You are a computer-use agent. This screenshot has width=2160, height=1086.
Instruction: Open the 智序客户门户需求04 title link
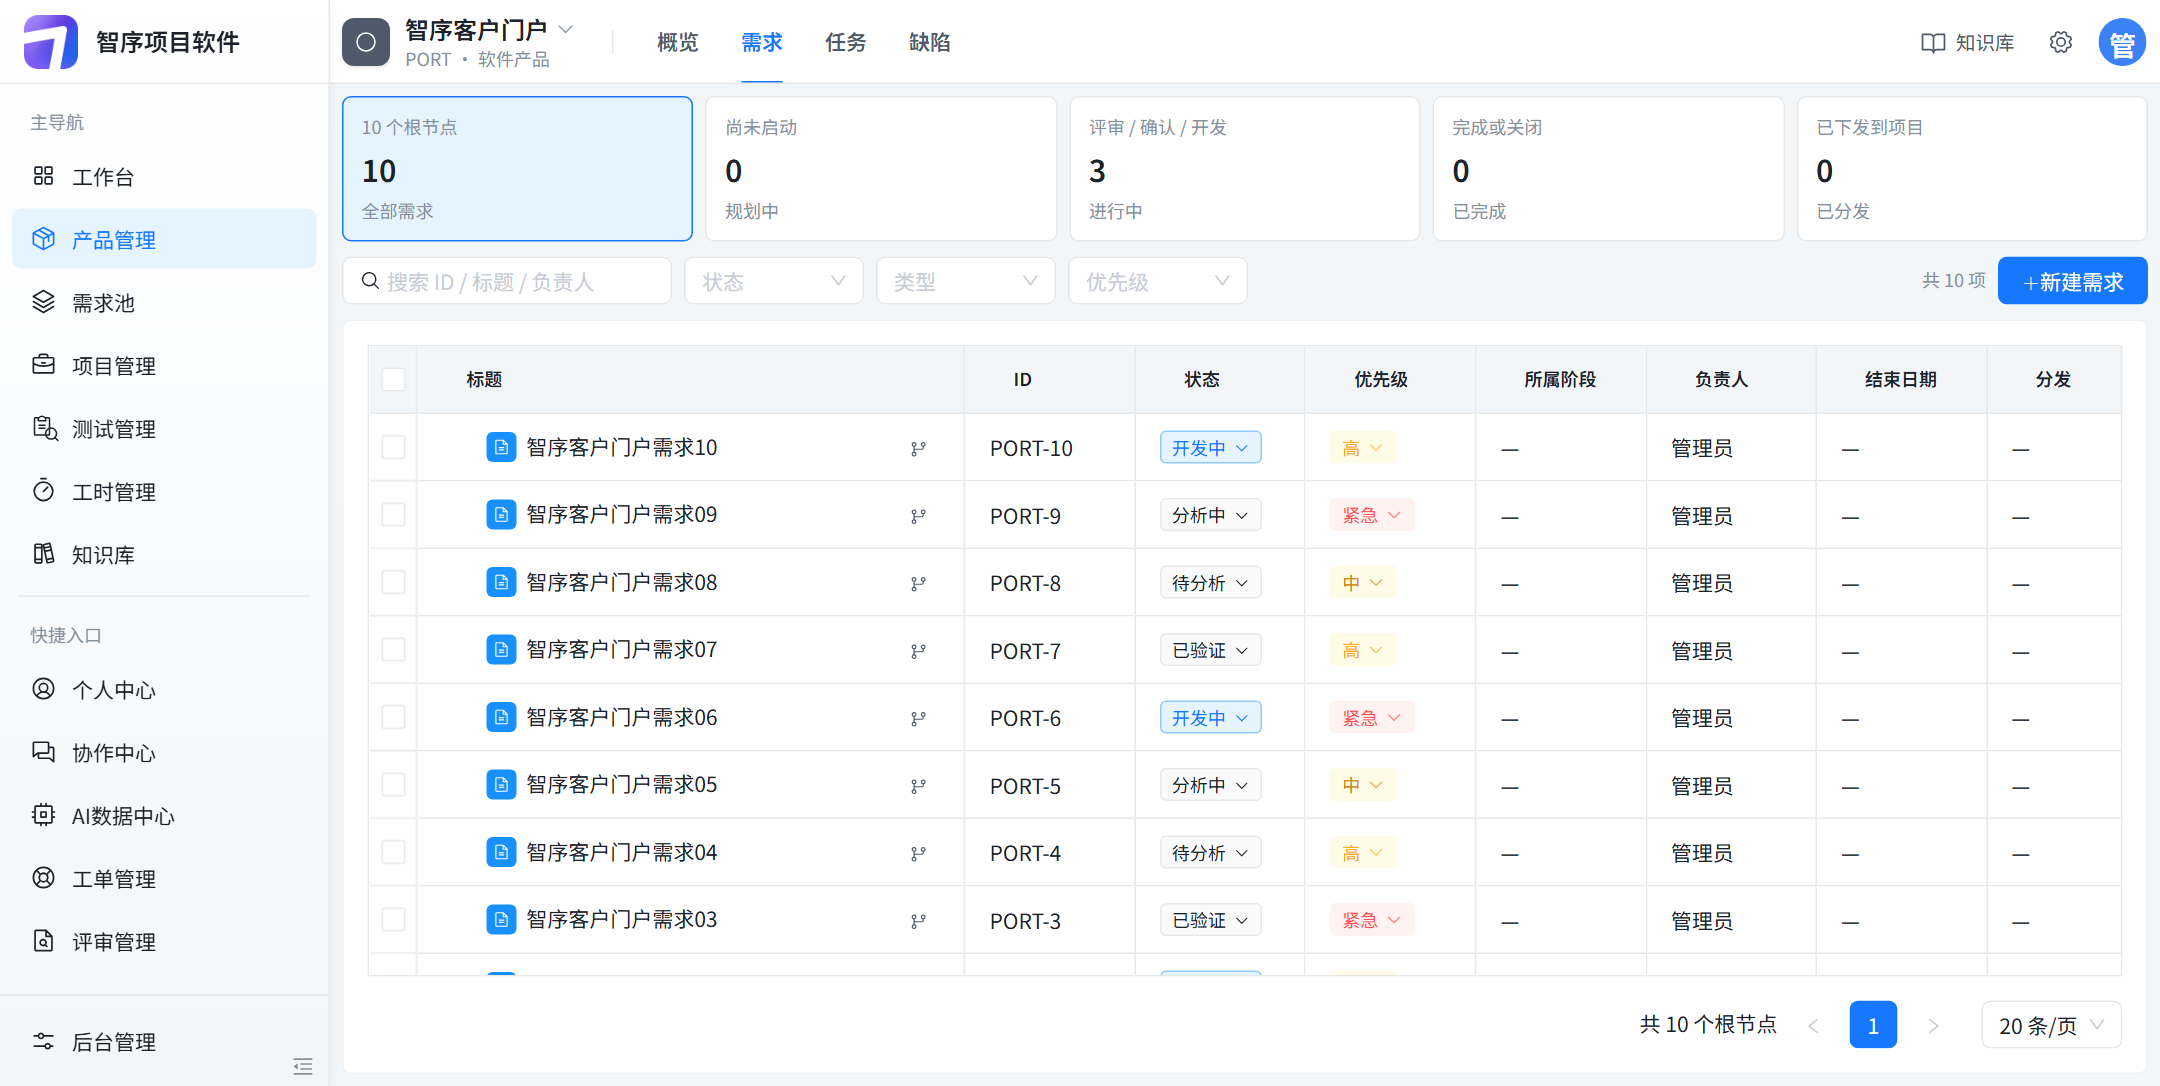click(x=622, y=852)
